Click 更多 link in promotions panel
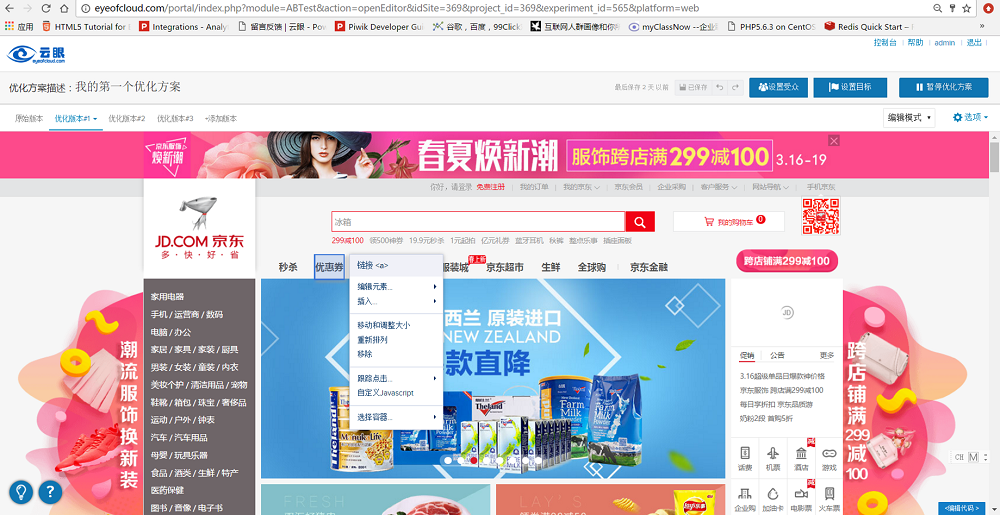This screenshot has height=515, width=1000. (827, 355)
